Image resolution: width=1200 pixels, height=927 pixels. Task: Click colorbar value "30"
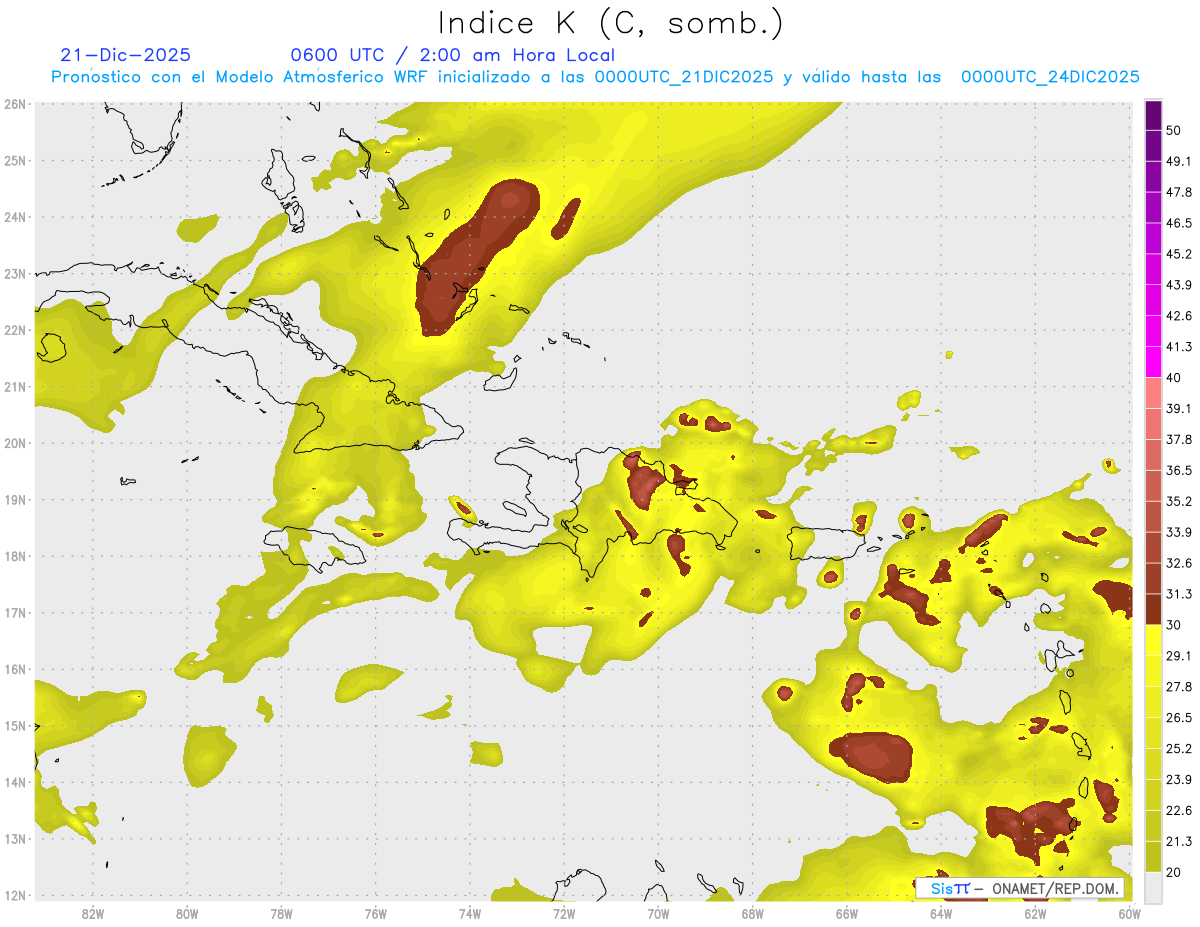pyautogui.click(x=1174, y=625)
